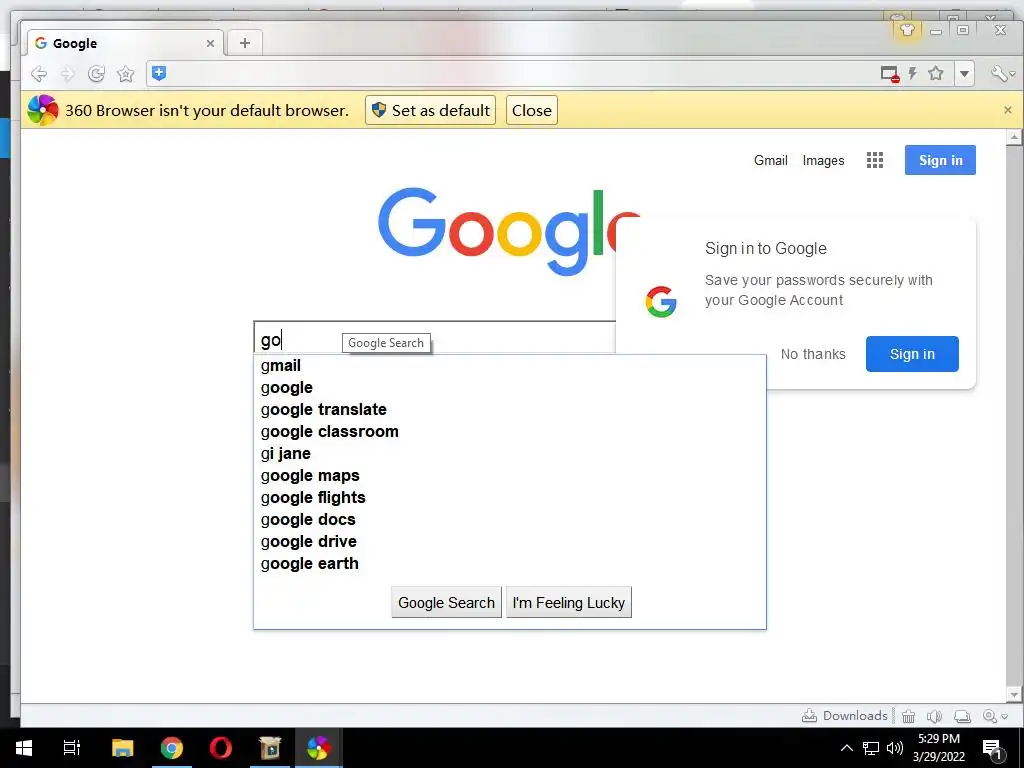
Task: Select the google maps suggestion
Action: point(509,475)
